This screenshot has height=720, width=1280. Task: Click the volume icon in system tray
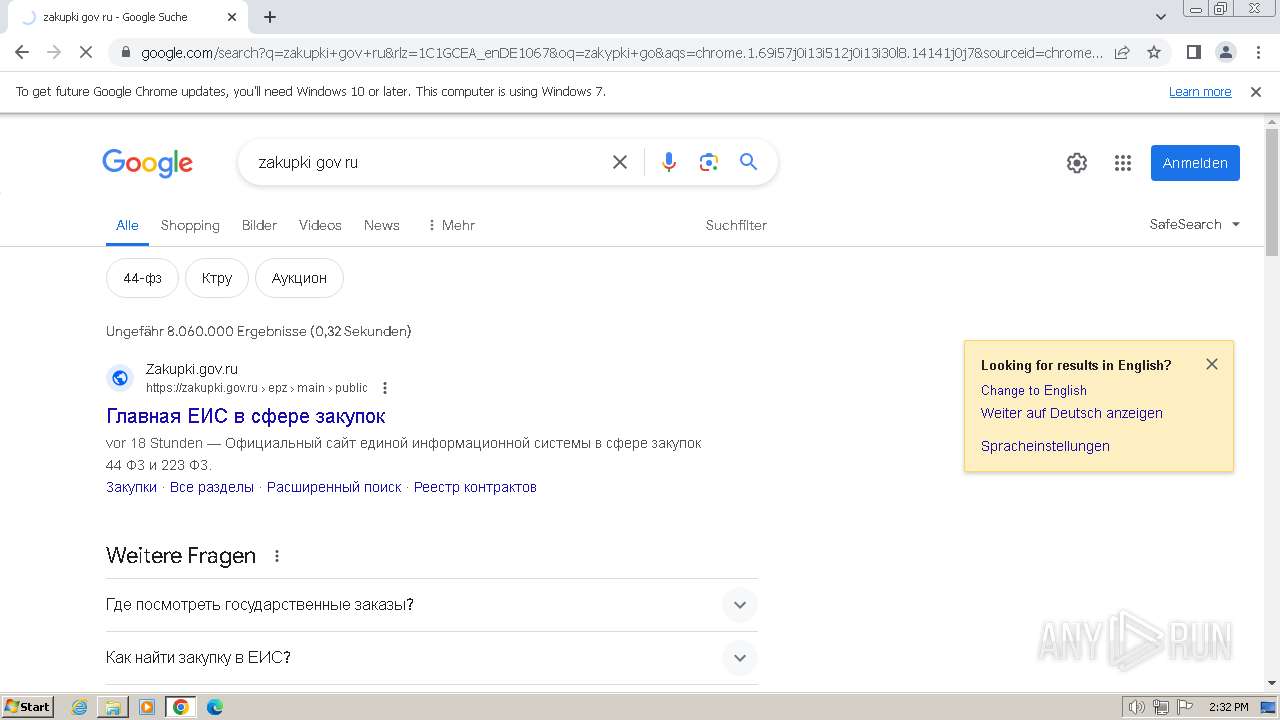(1137, 707)
